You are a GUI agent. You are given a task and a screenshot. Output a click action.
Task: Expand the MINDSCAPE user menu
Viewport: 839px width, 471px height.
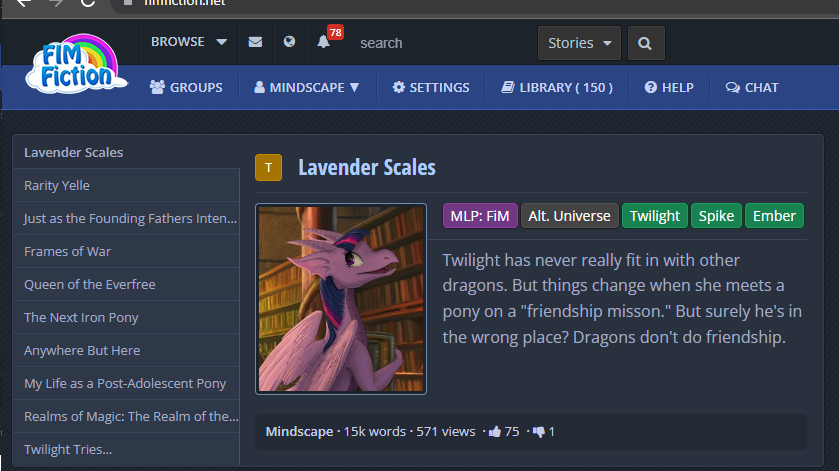tap(307, 88)
